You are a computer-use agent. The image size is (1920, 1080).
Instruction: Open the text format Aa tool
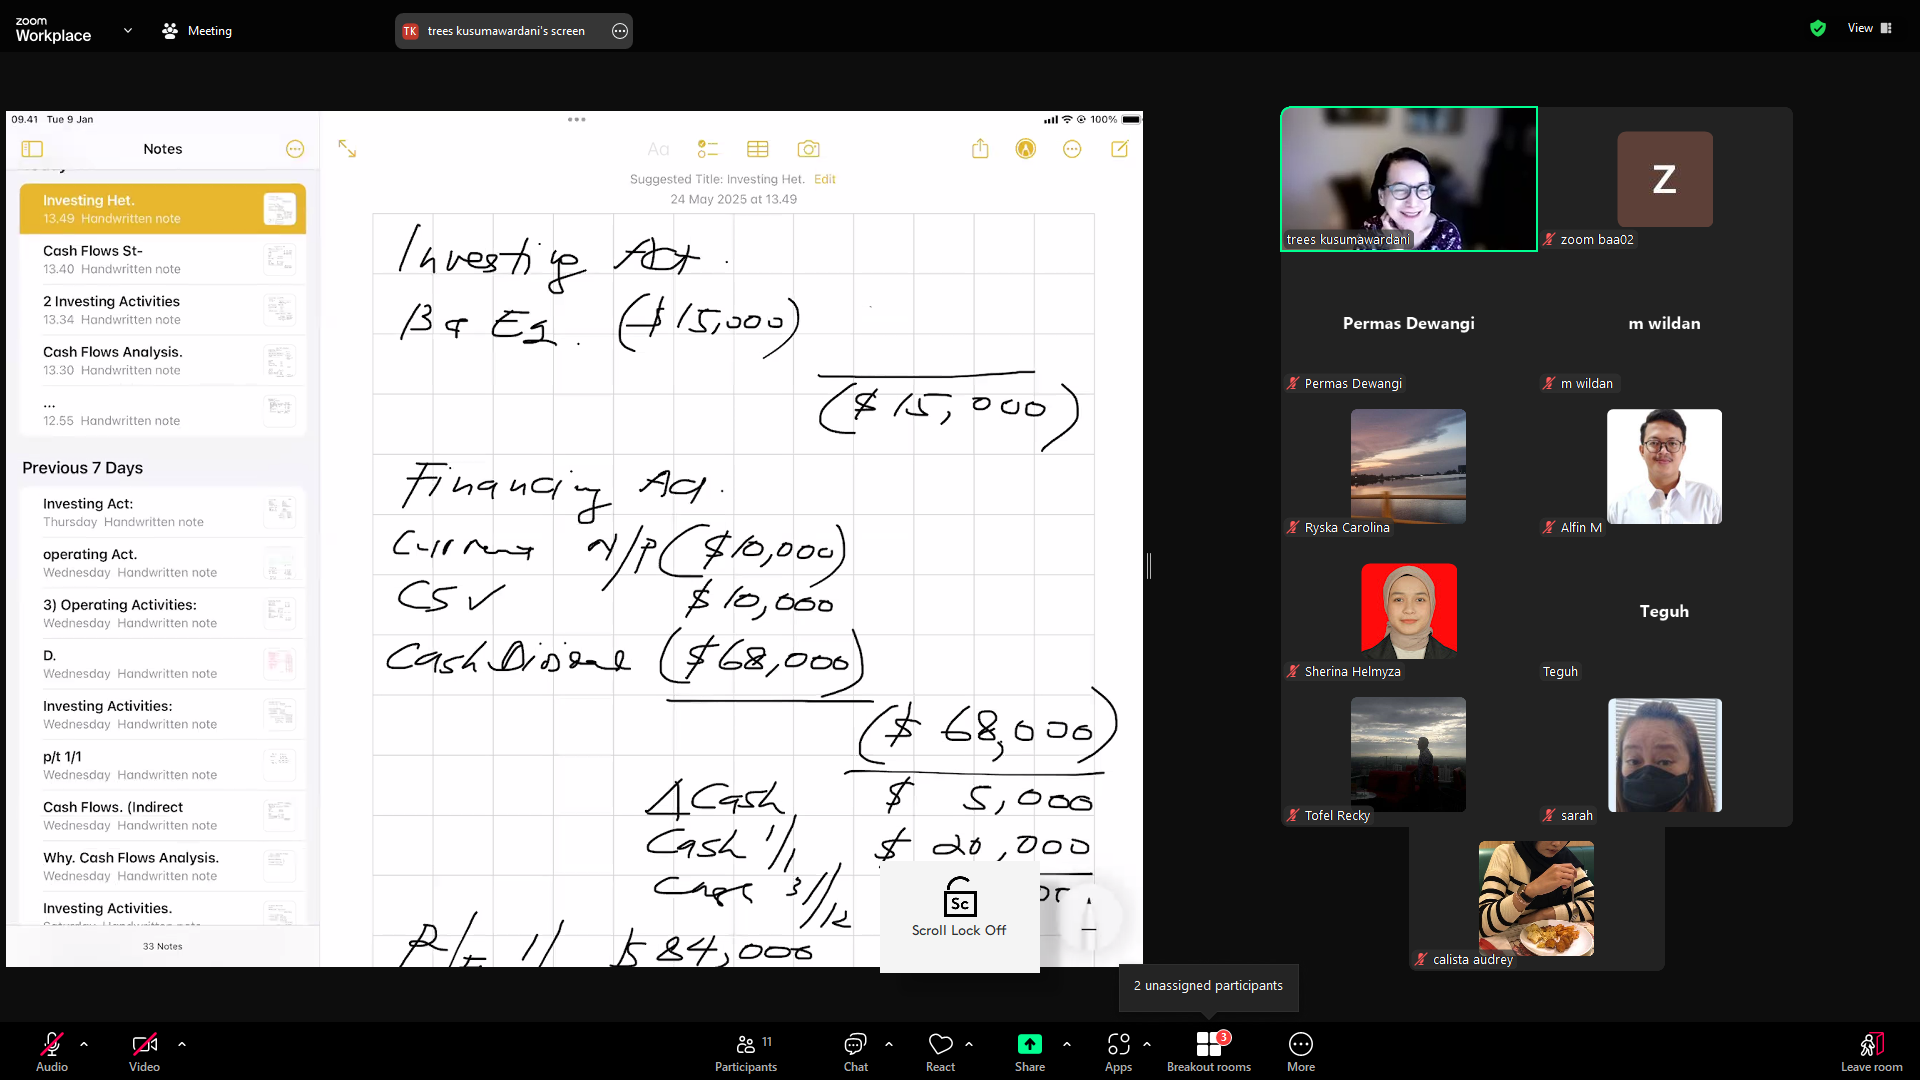[x=658, y=149]
